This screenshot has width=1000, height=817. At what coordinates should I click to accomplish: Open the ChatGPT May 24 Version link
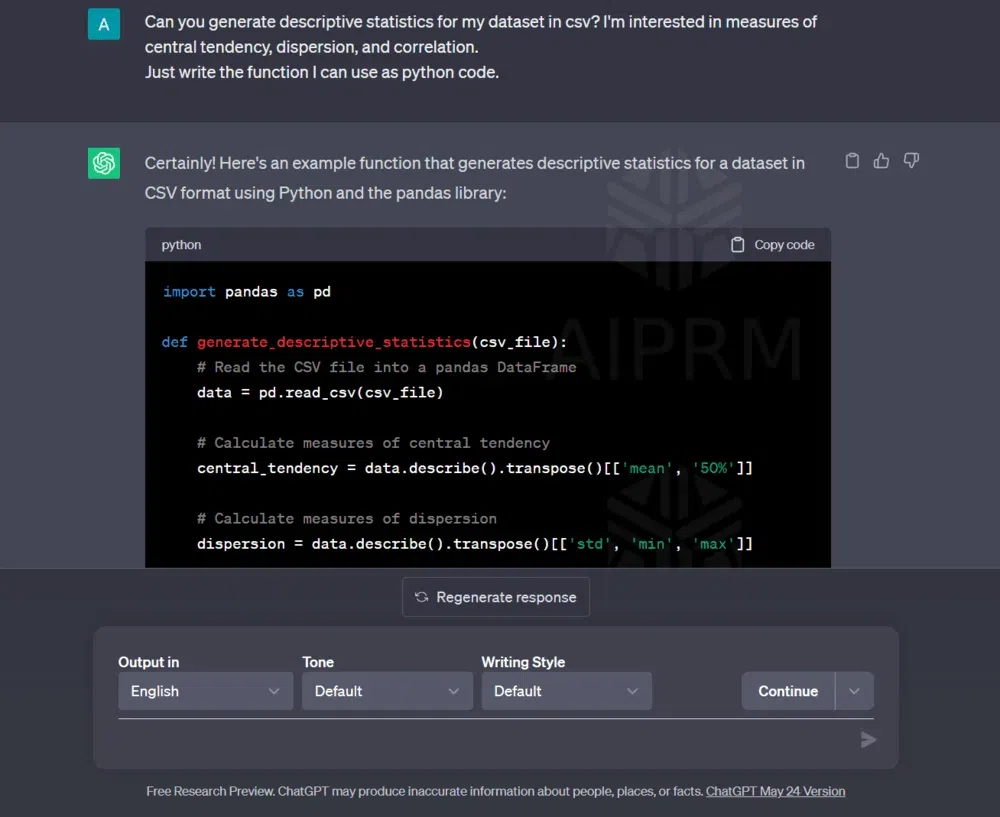[775, 791]
